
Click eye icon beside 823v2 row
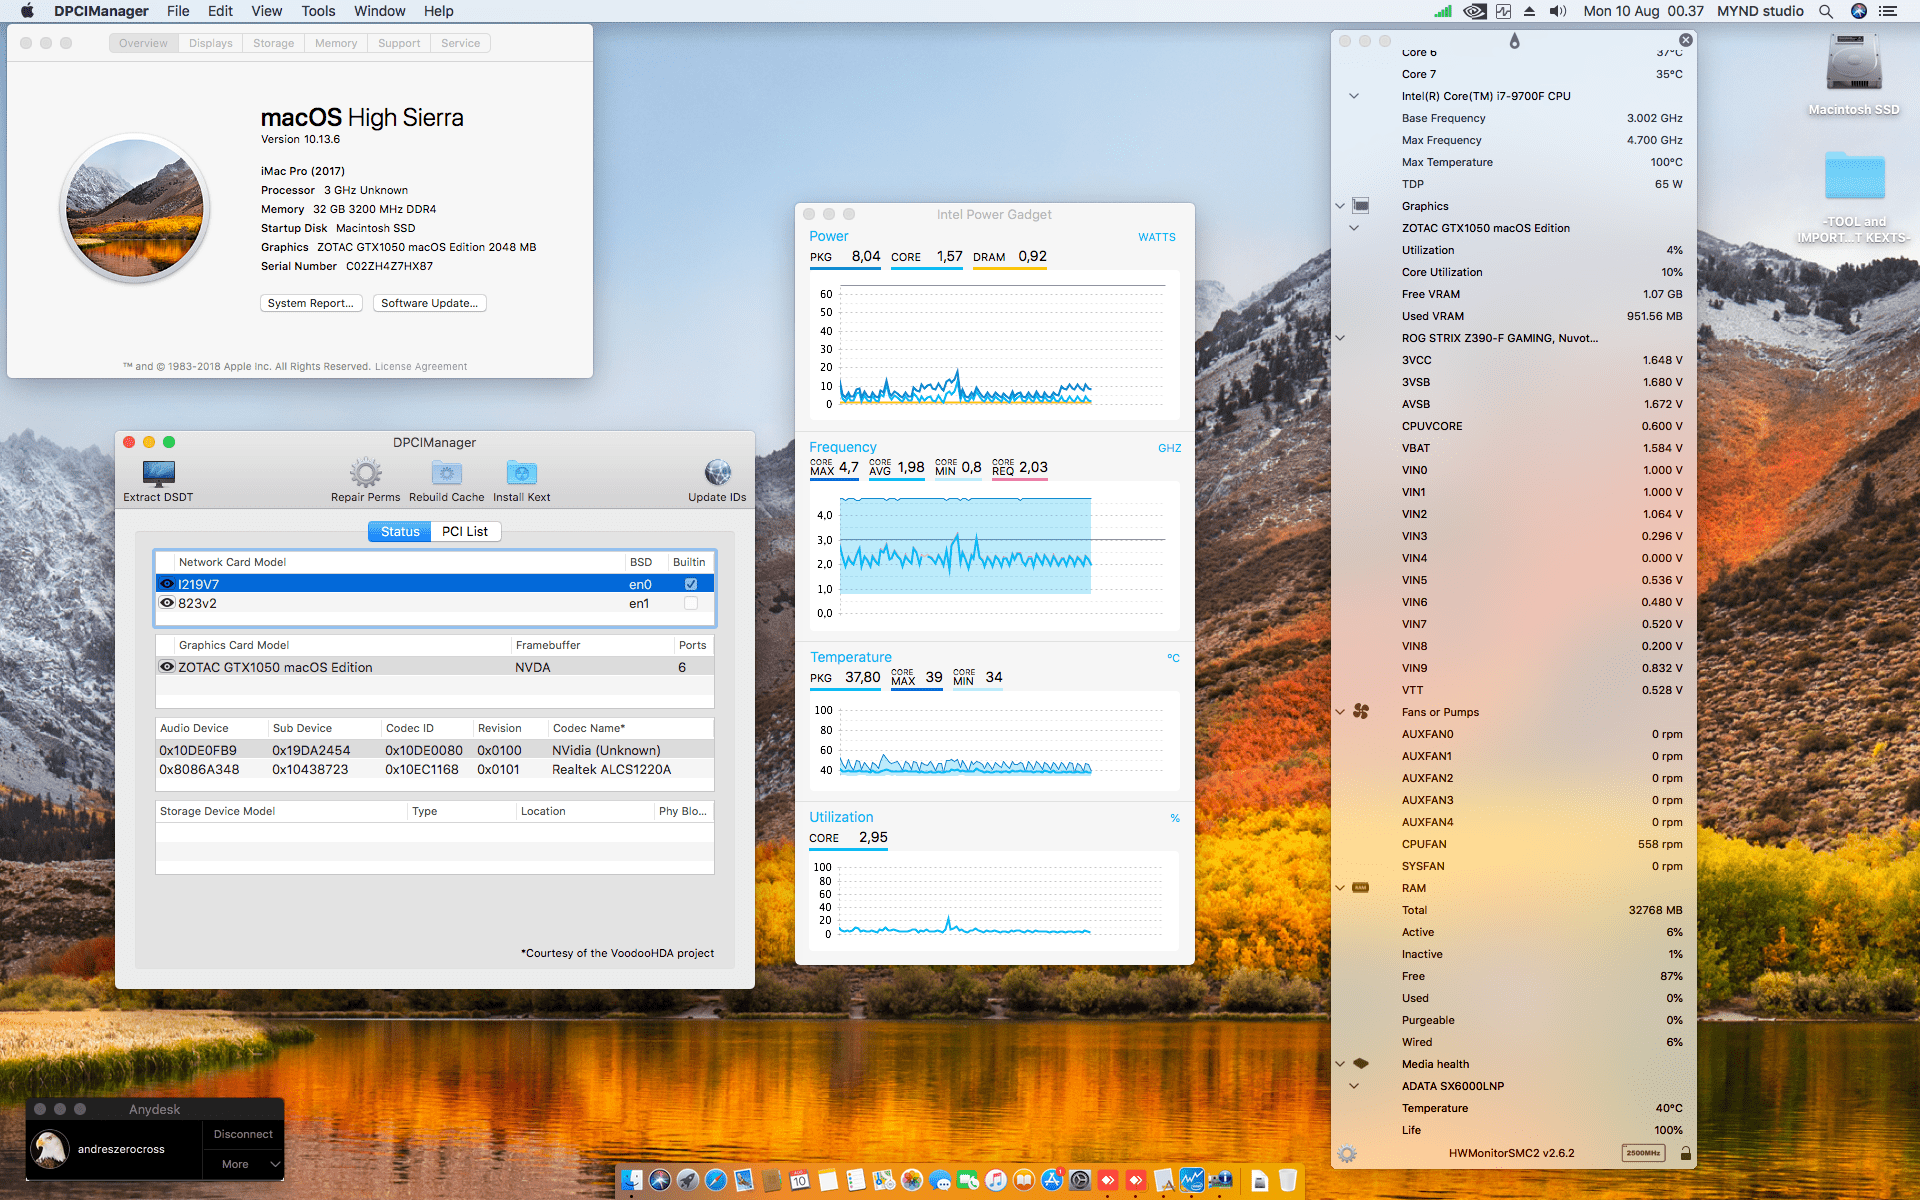click(167, 603)
